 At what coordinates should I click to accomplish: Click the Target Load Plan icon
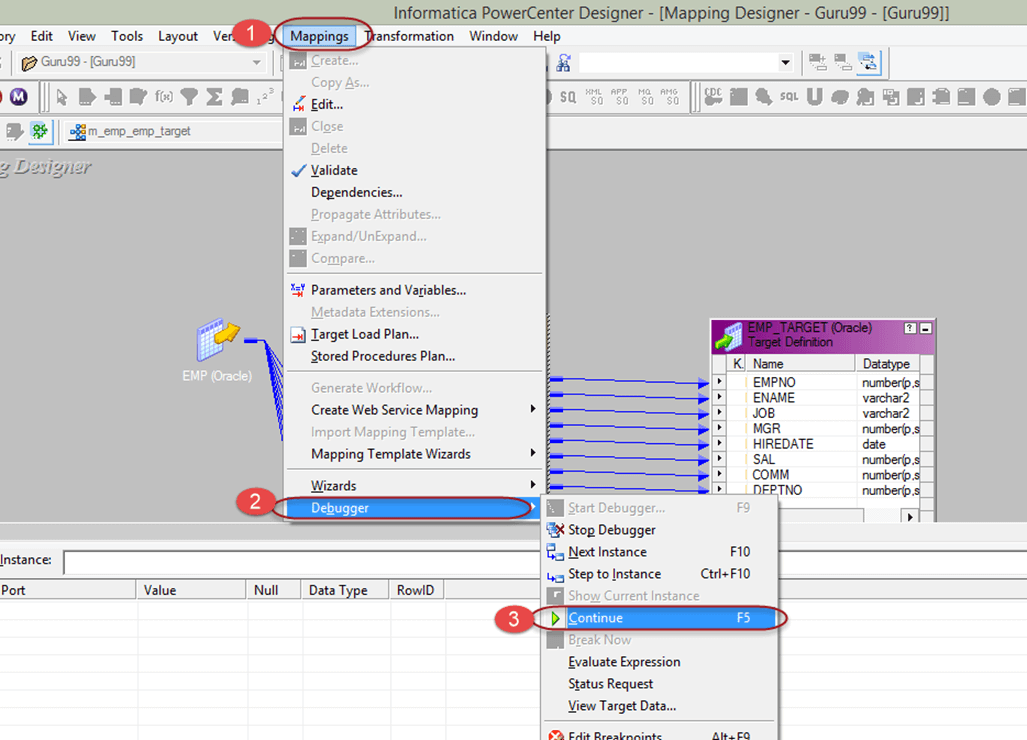(298, 335)
